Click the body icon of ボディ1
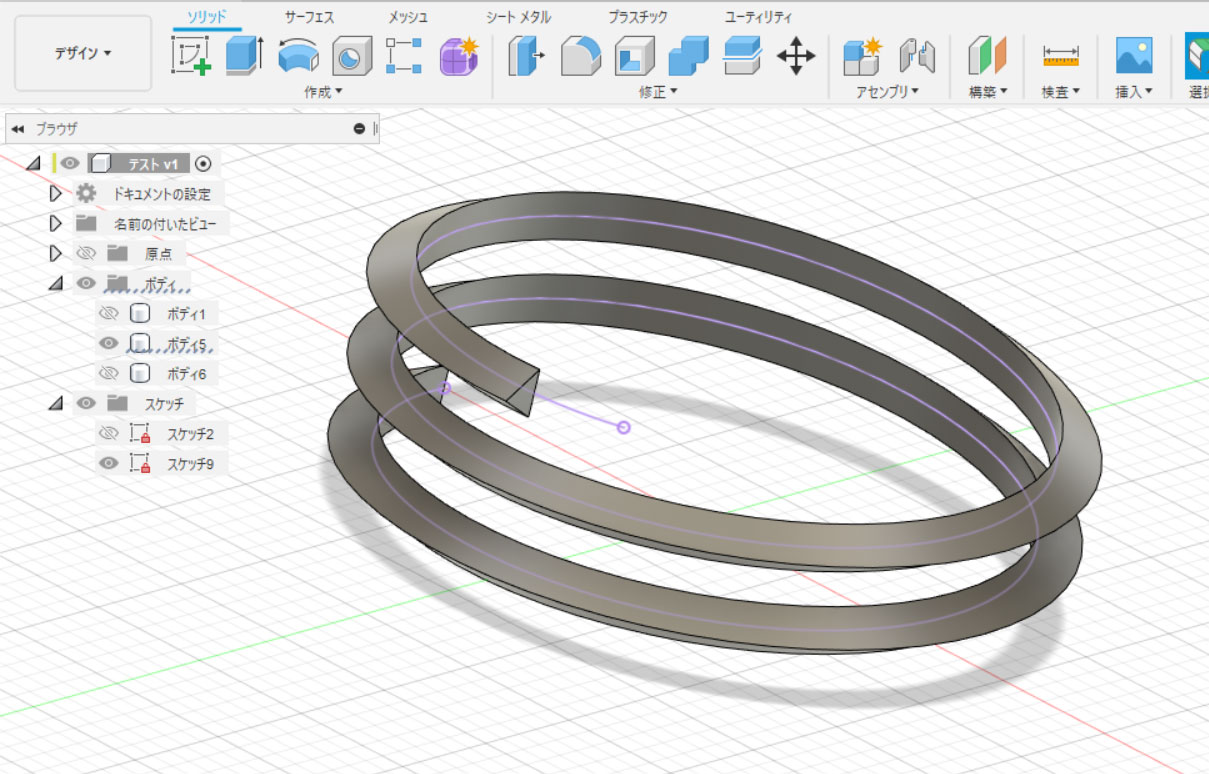Screen dimensions: 1209x774 coord(140,314)
